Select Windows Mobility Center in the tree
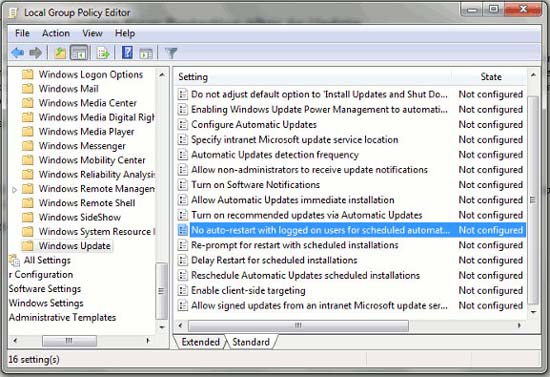Screen dimensions: 550x377 [x=92, y=160]
